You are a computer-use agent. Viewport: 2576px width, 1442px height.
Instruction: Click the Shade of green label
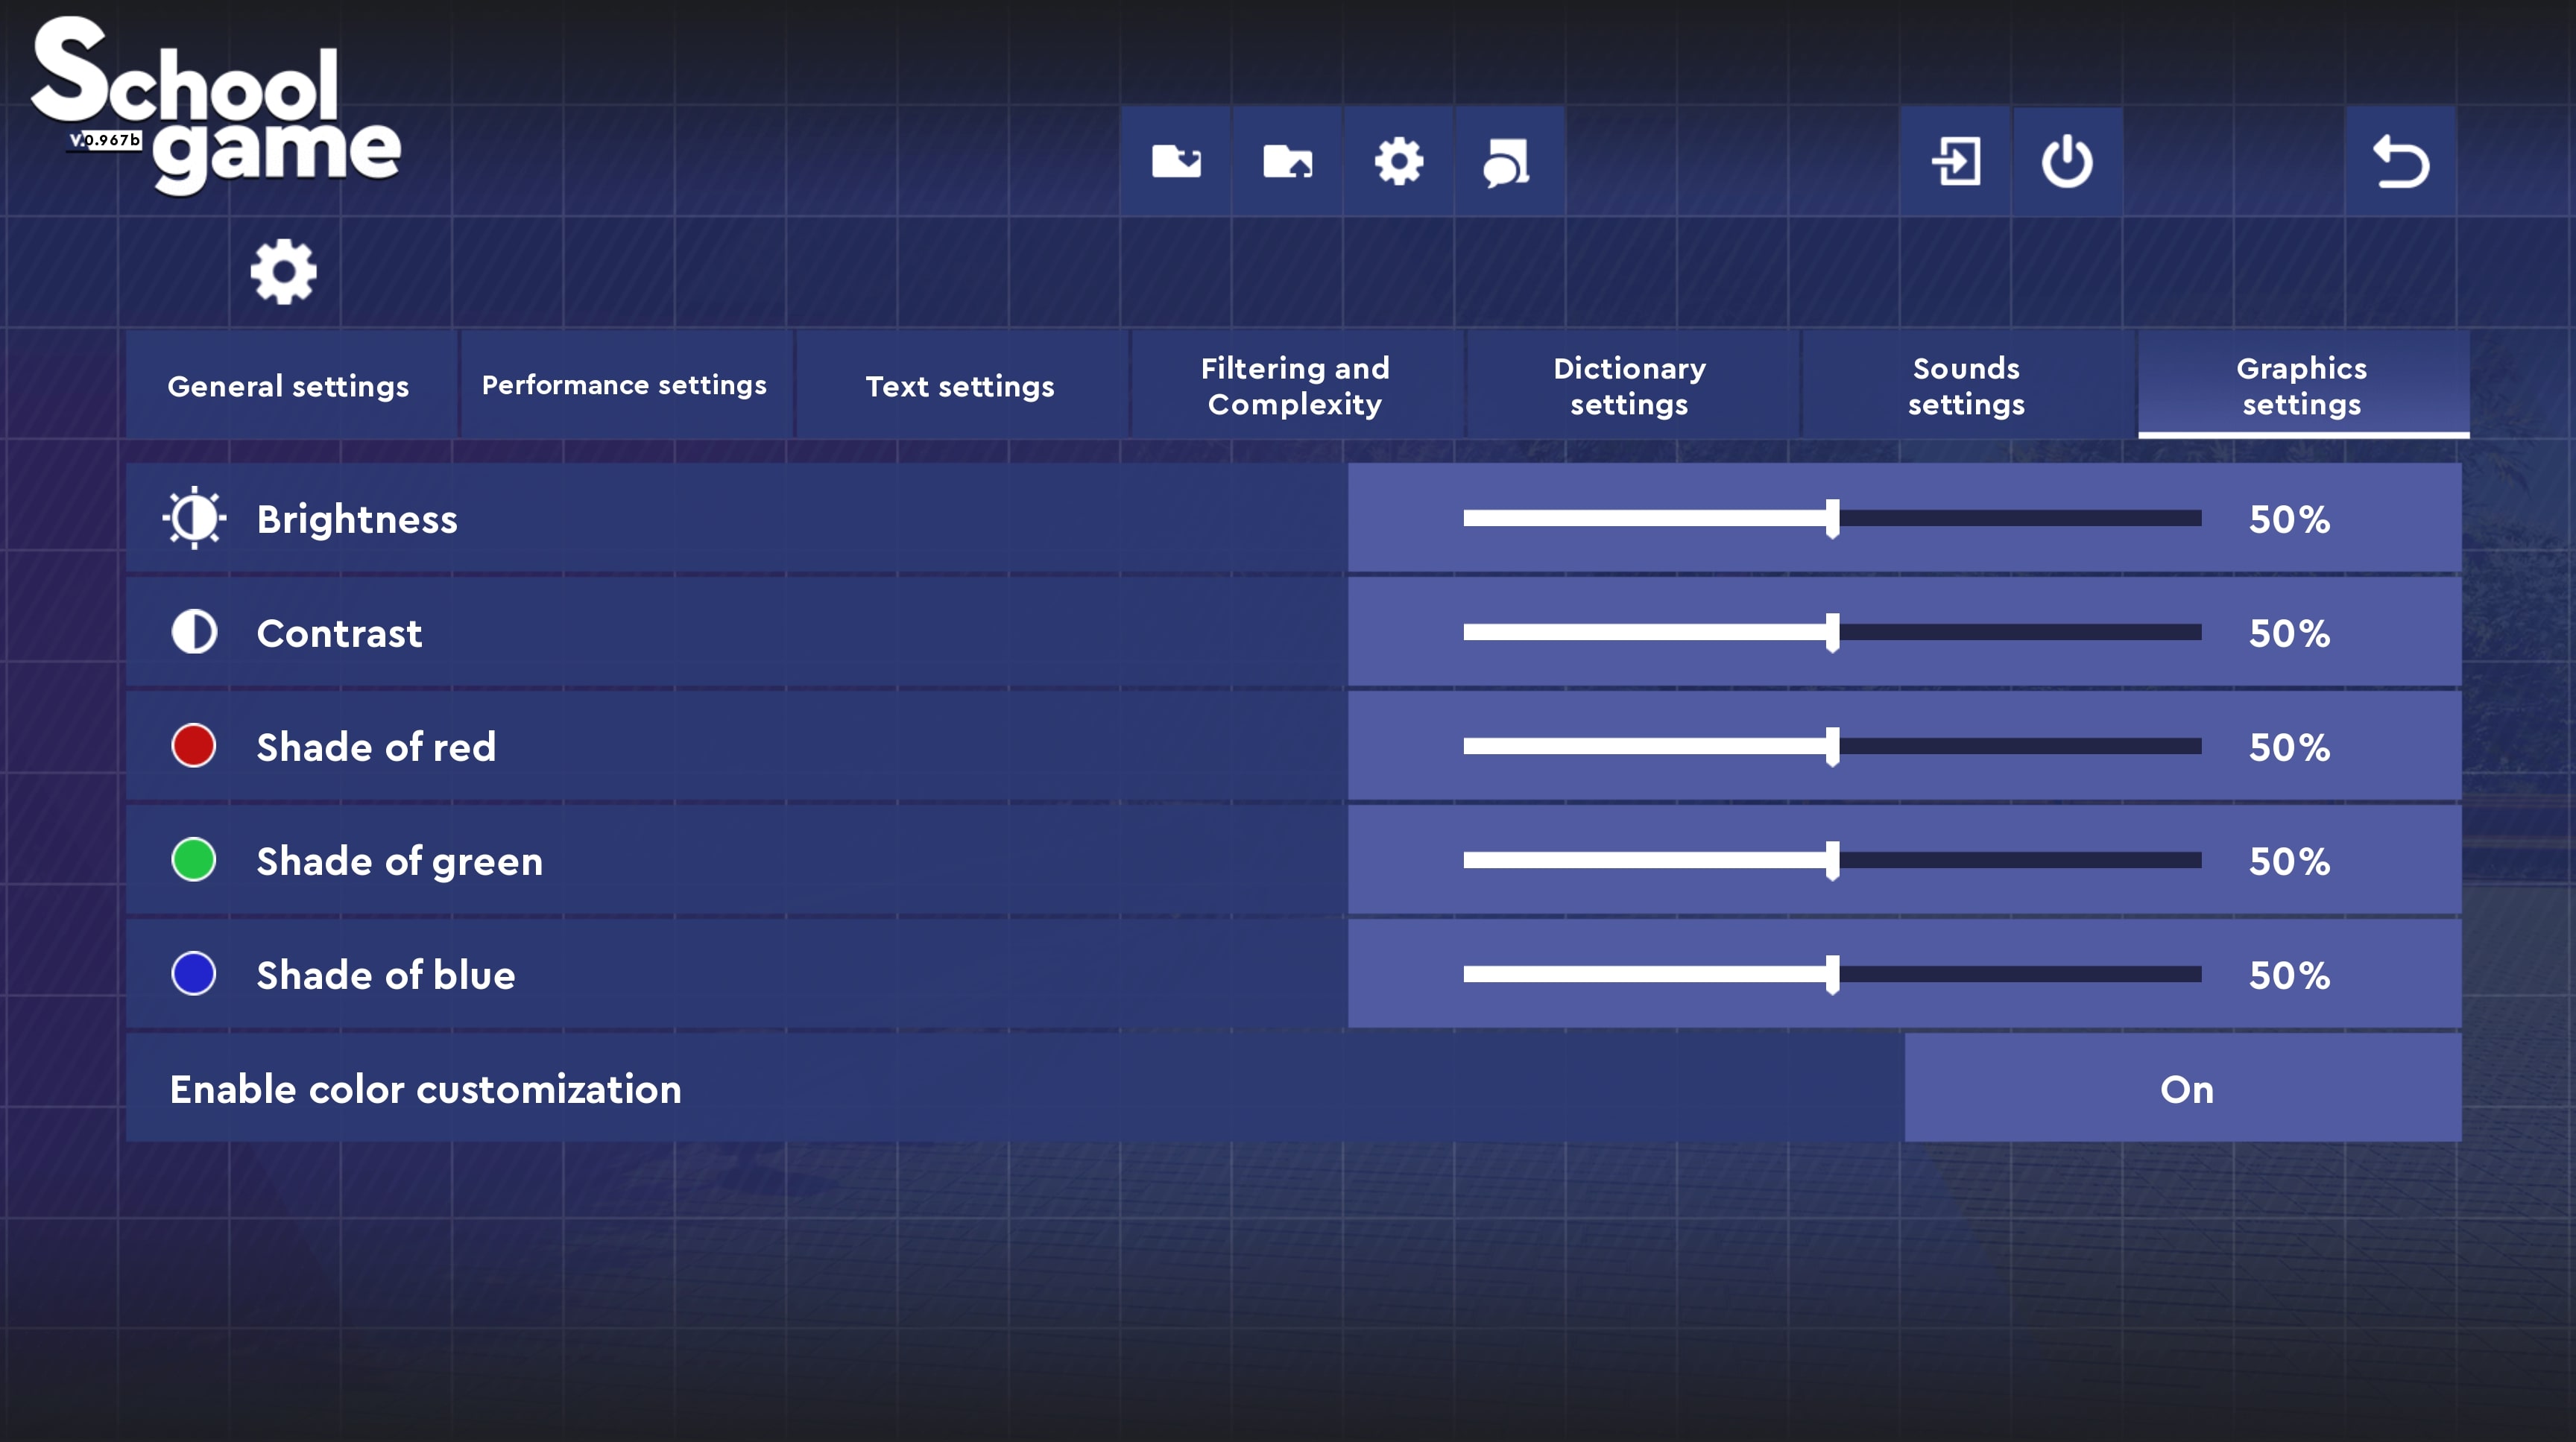[x=400, y=862]
